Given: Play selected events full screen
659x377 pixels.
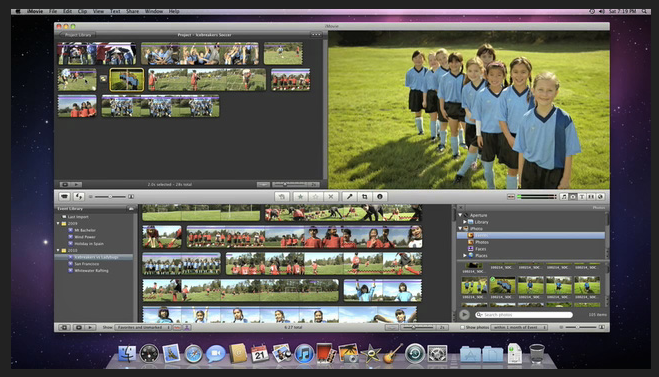Looking at the screenshot, I should pyautogui.click(x=78, y=327).
